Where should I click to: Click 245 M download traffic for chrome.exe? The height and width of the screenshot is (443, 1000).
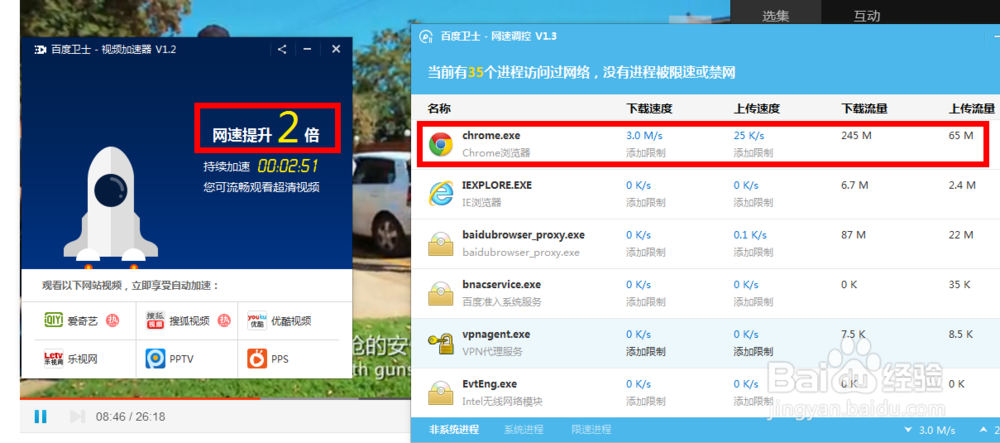point(856,136)
